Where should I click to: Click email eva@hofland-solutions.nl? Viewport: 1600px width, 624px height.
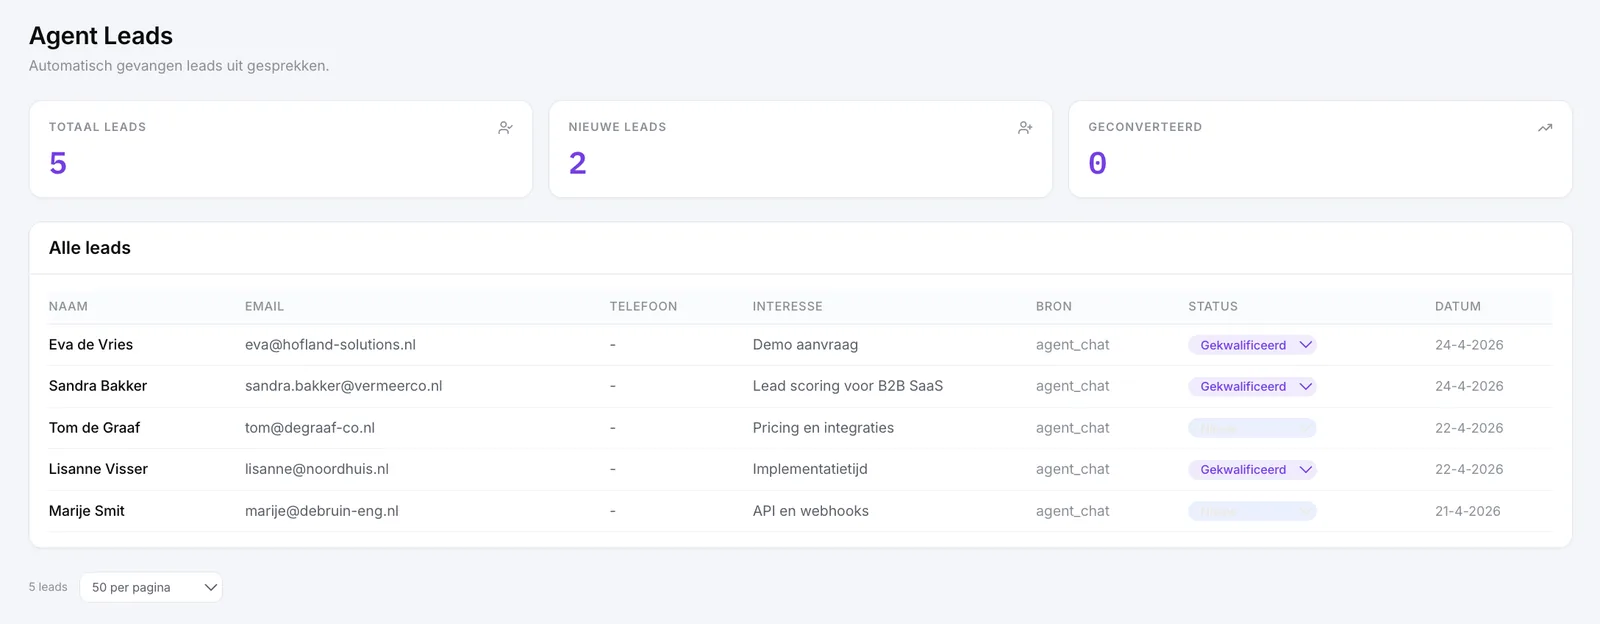(x=330, y=344)
